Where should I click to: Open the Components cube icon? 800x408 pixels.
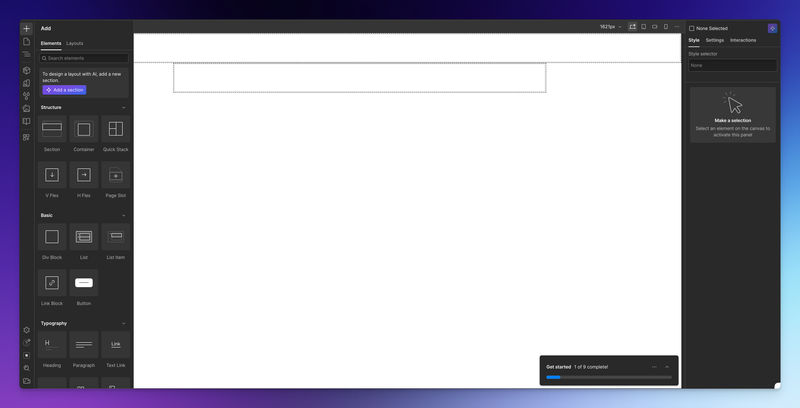click(27, 70)
